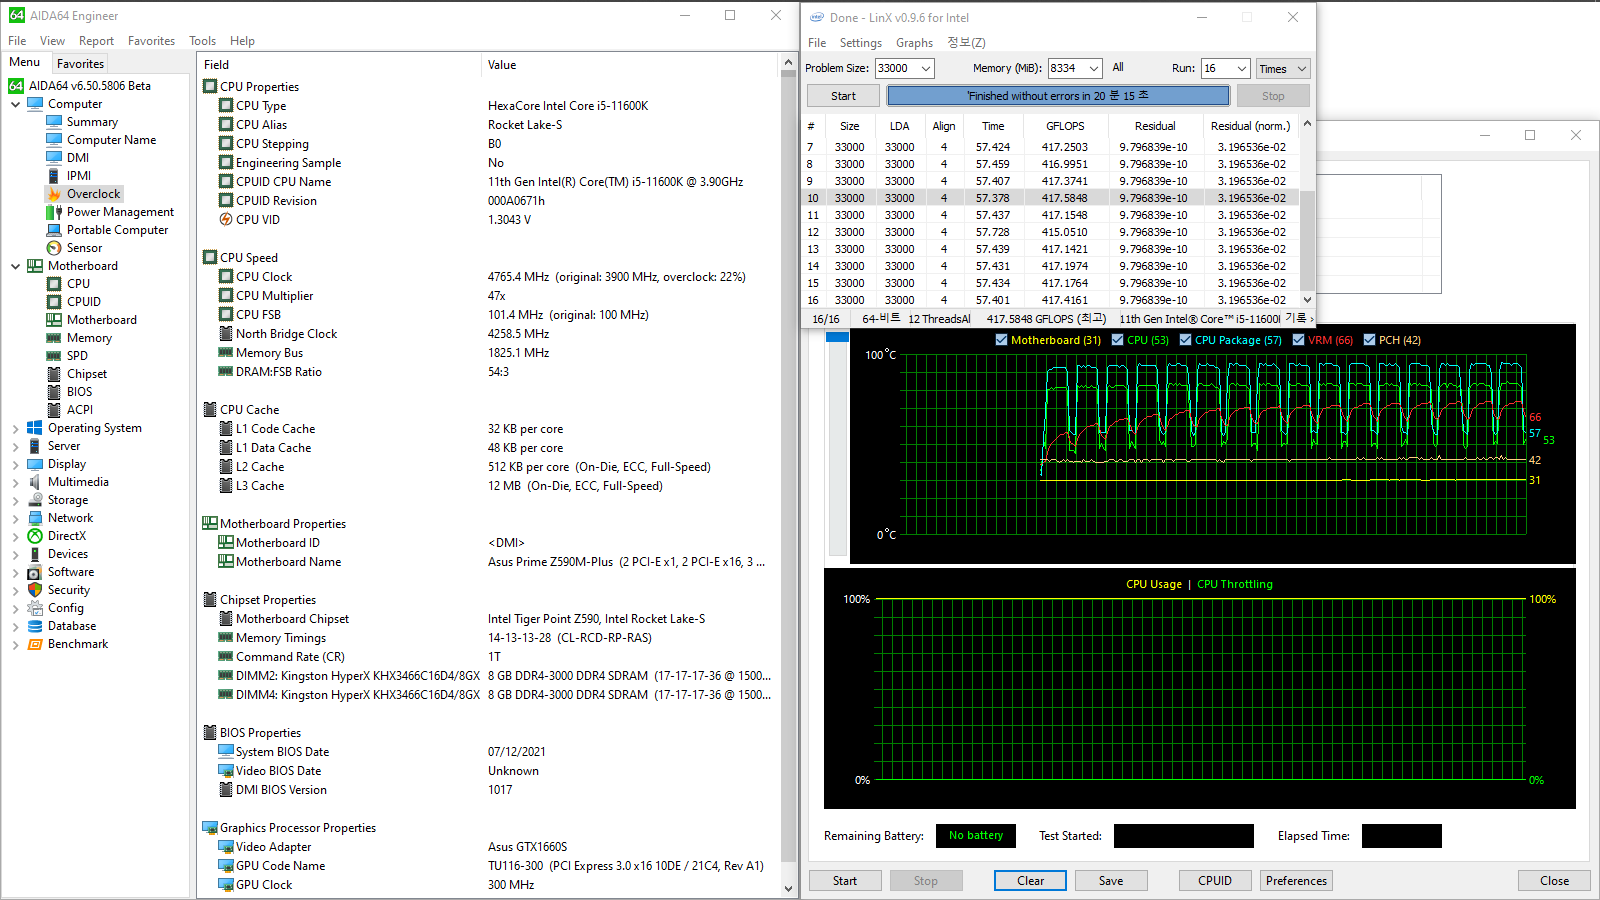Click the Security shield icon
The height and width of the screenshot is (900, 1600).
coord(35,590)
